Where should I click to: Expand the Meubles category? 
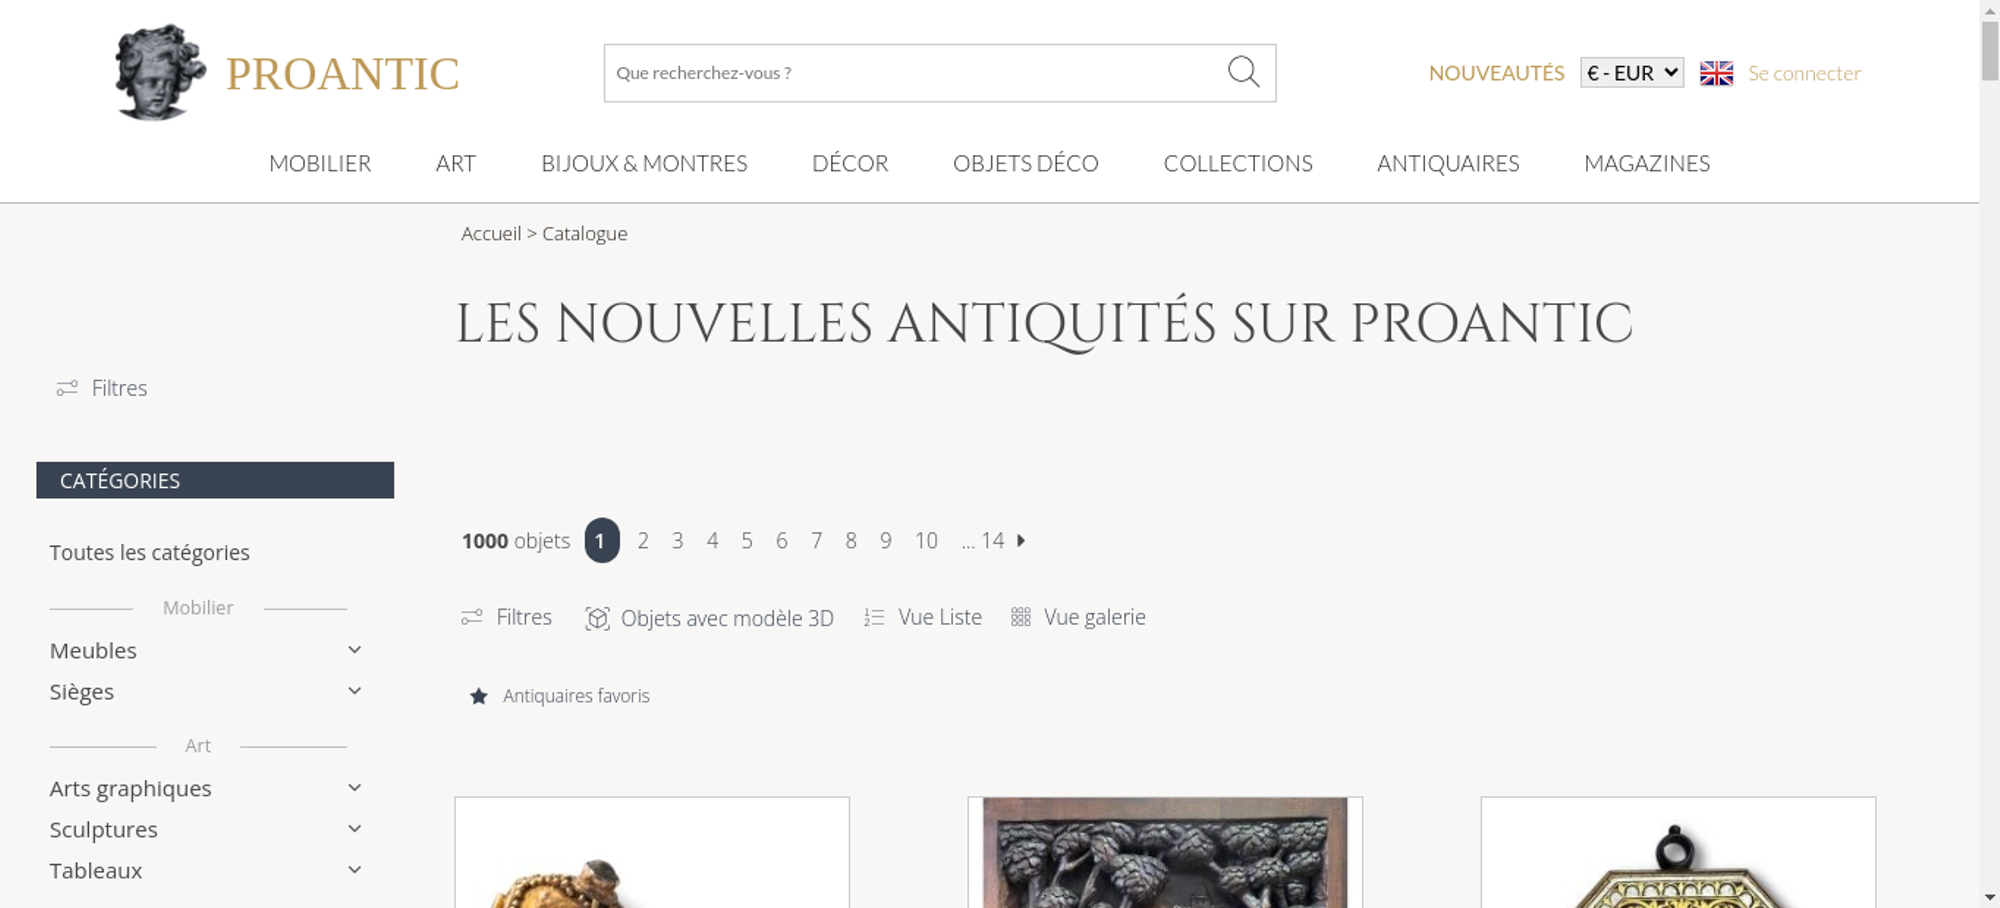pyautogui.click(x=354, y=650)
